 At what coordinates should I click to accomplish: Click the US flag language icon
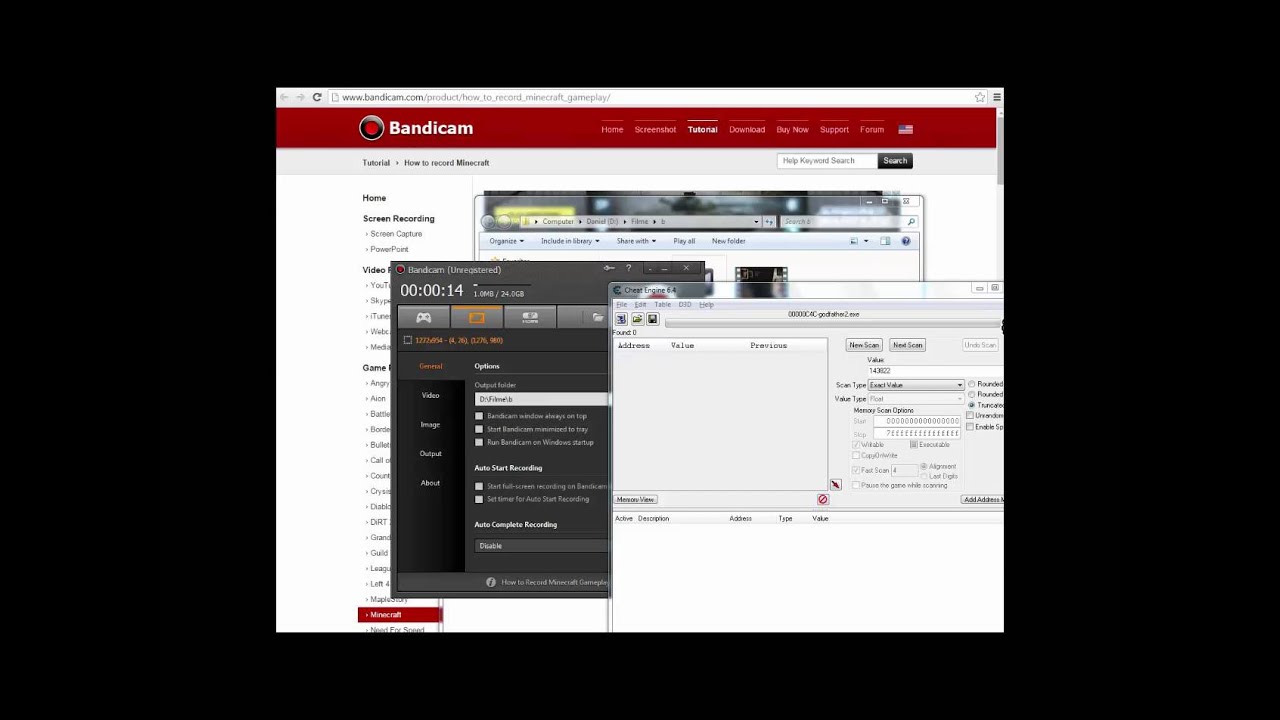point(905,129)
